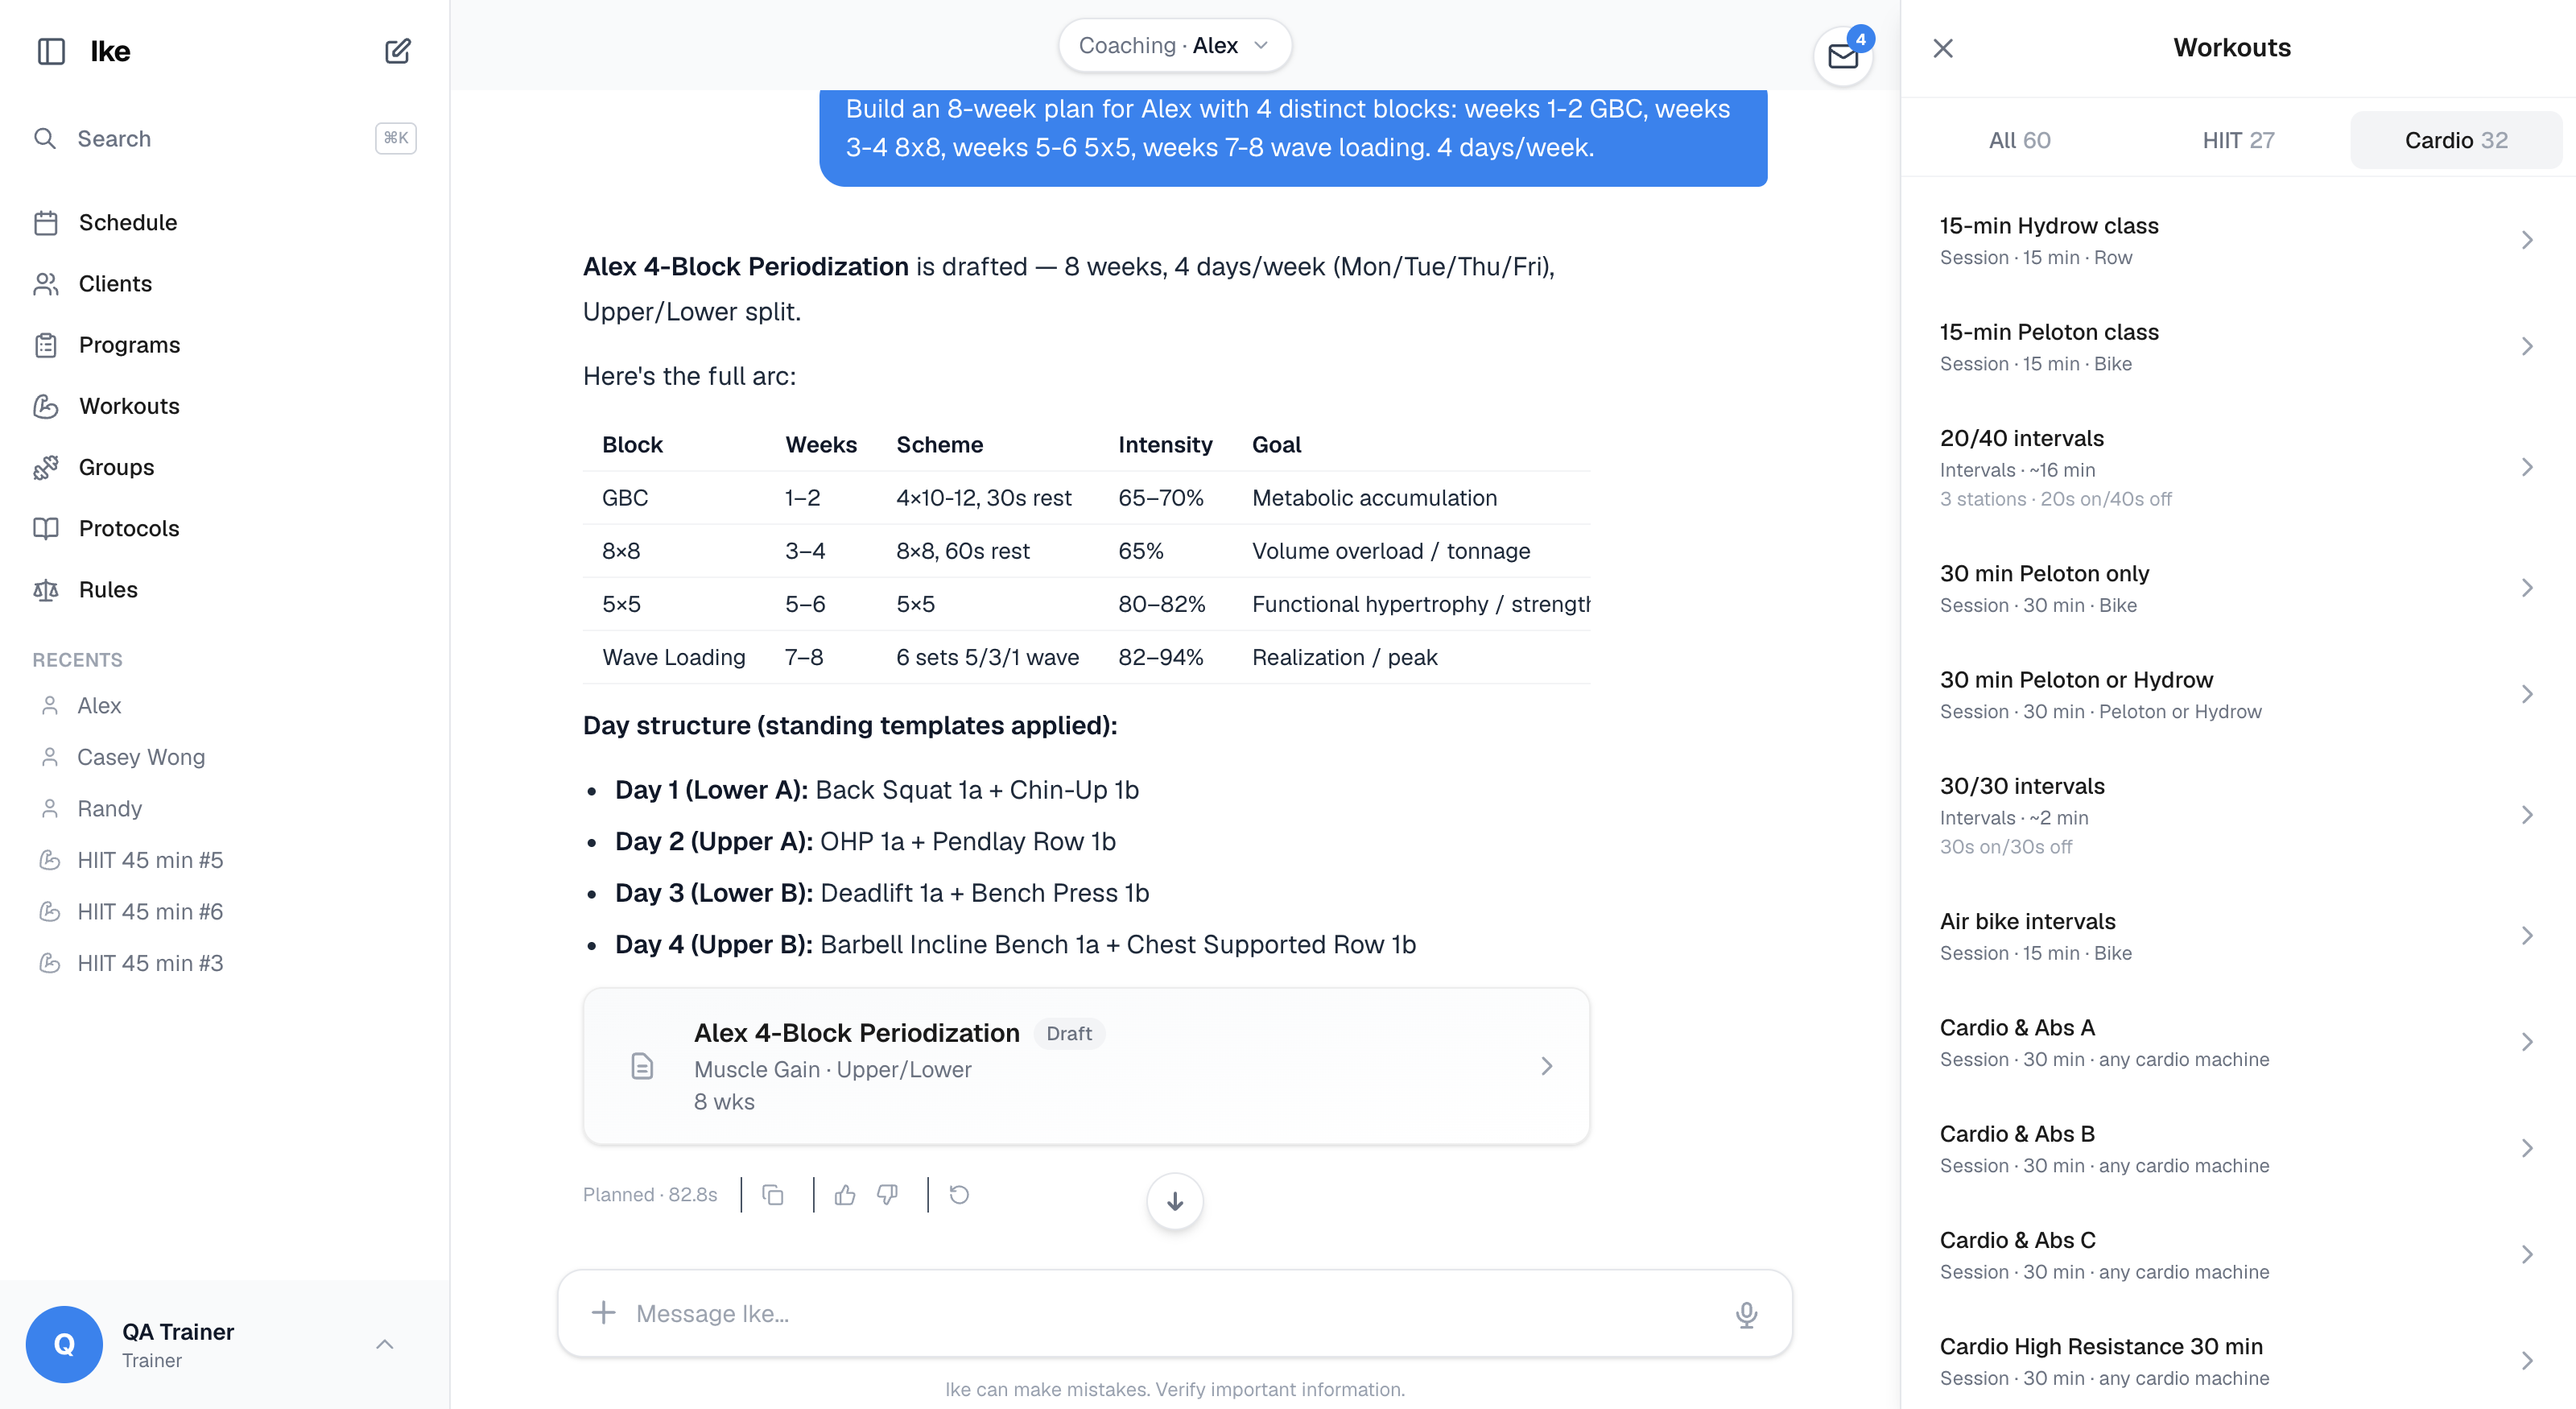Expand the QA Trainer account menu
Viewport: 2576px width, 1409px height.
(x=225, y=1344)
